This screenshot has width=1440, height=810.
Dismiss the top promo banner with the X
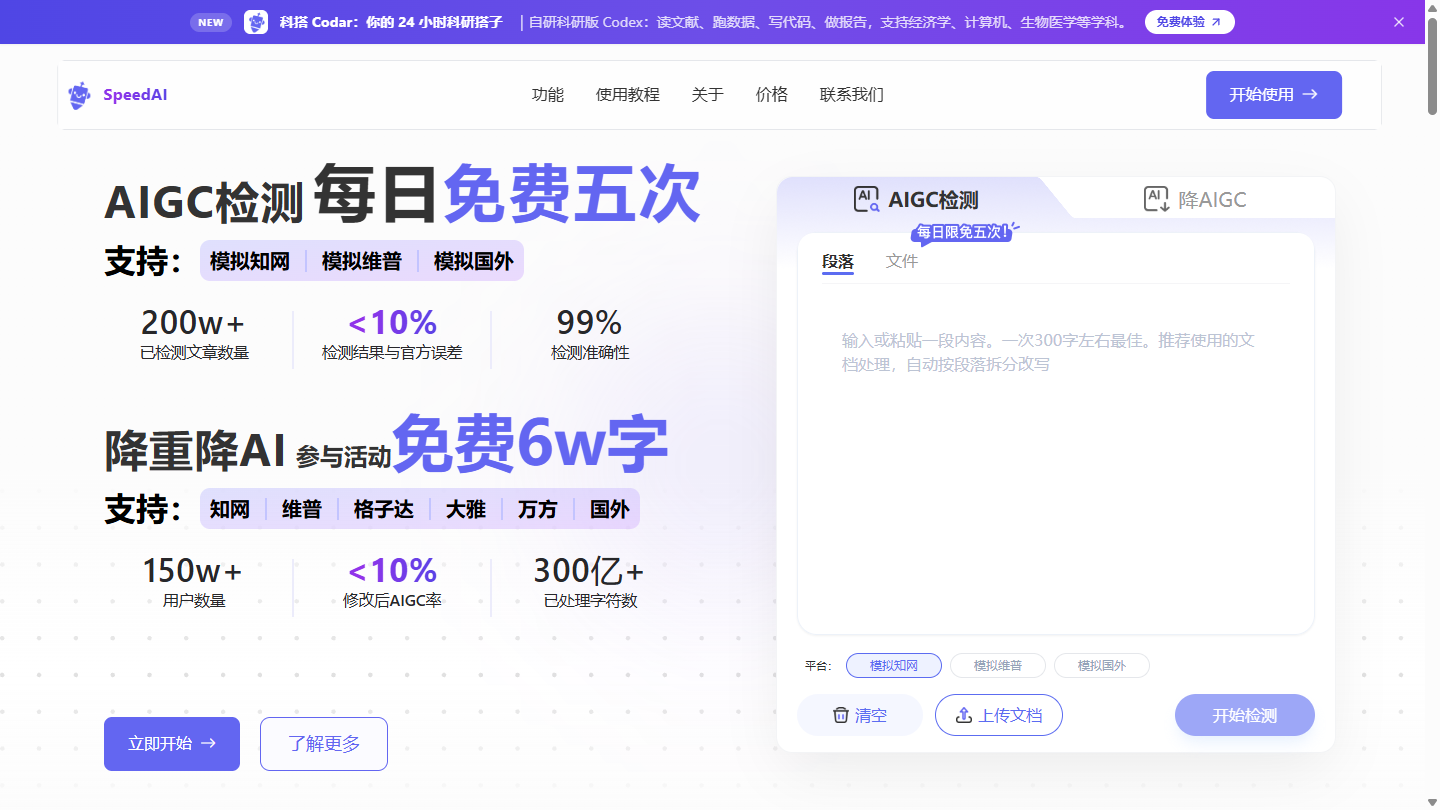[1399, 22]
